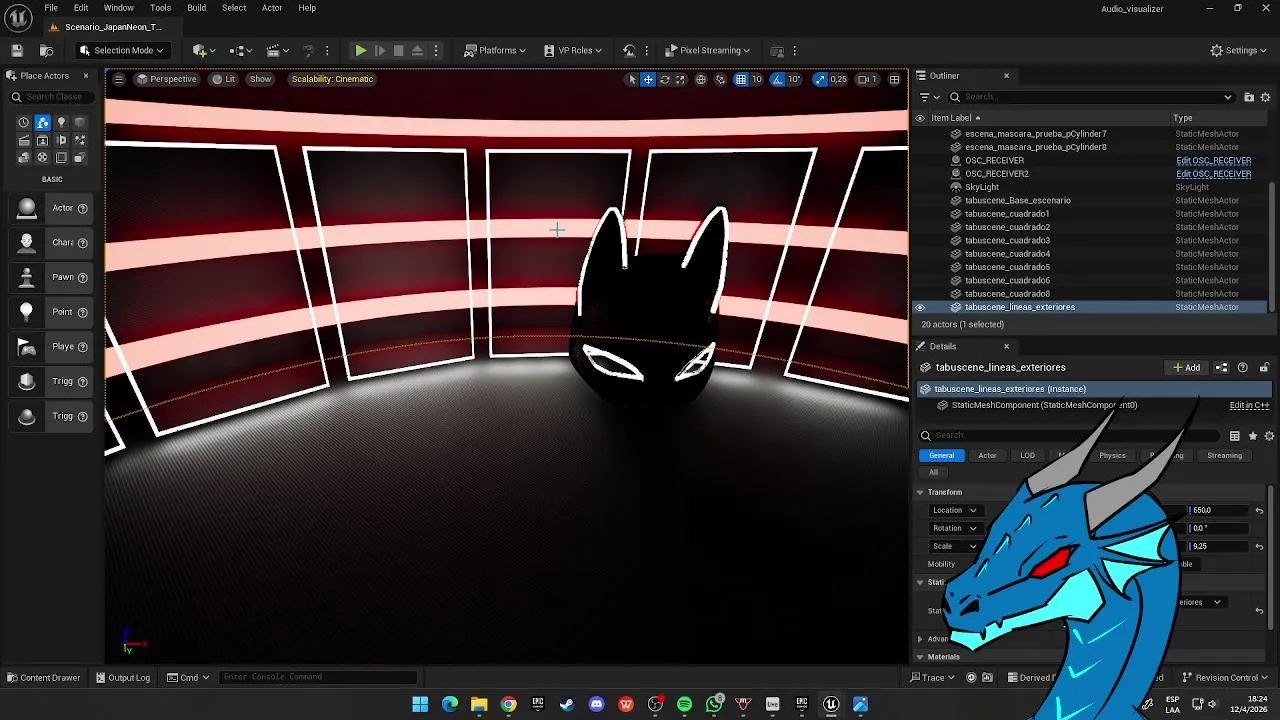Open the Outliner settings gear
The height and width of the screenshot is (720, 1280).
click(x=1266, y=97)
